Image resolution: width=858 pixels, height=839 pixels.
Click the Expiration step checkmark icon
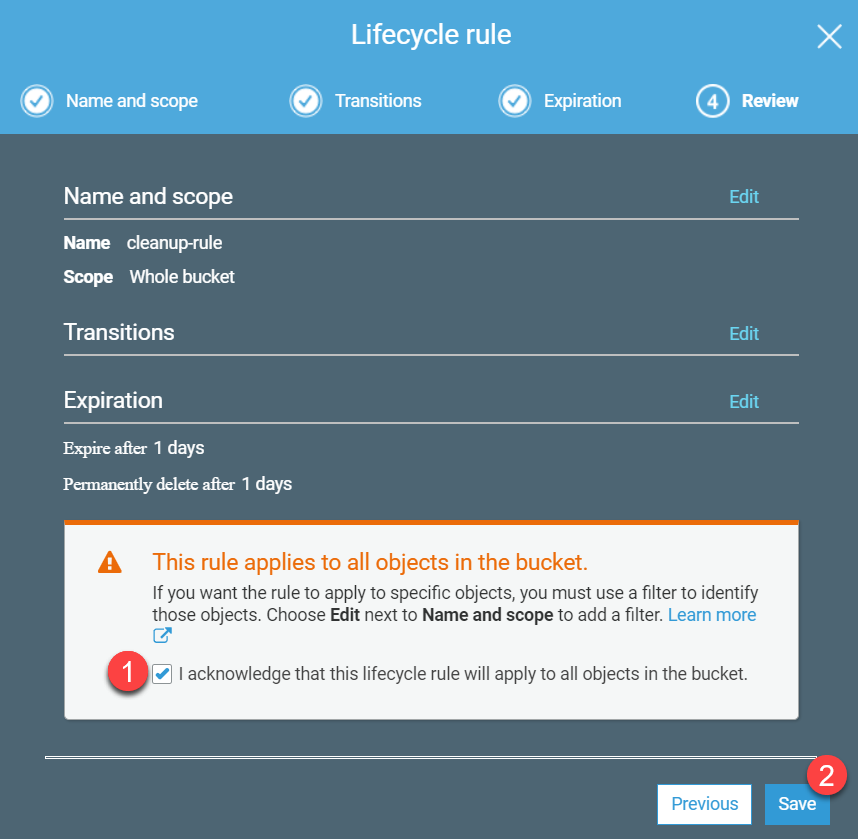(x=514, y=101)
